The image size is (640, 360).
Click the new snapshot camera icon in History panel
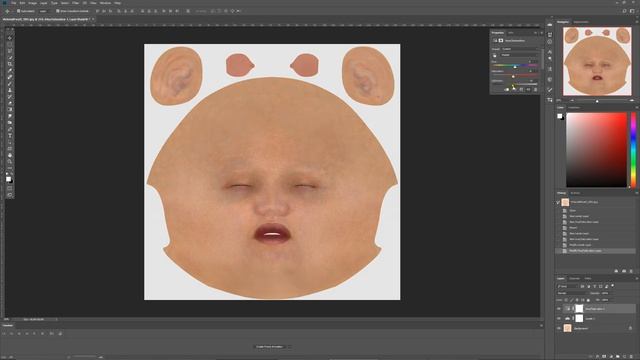click(x=624, y=271)
